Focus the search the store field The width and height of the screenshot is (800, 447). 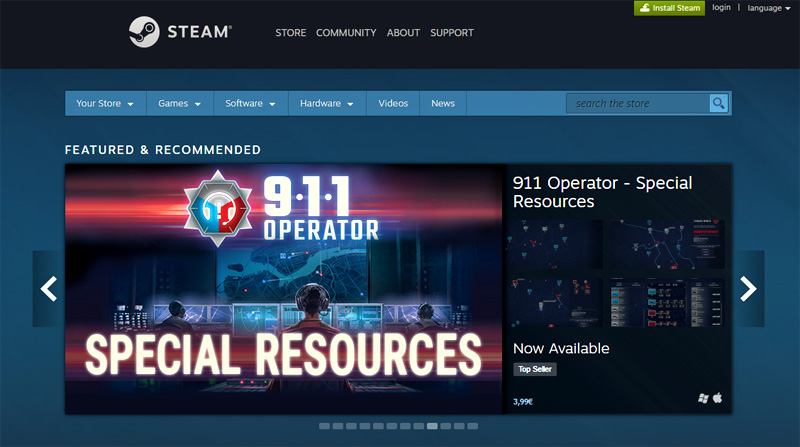click(638, 104)
